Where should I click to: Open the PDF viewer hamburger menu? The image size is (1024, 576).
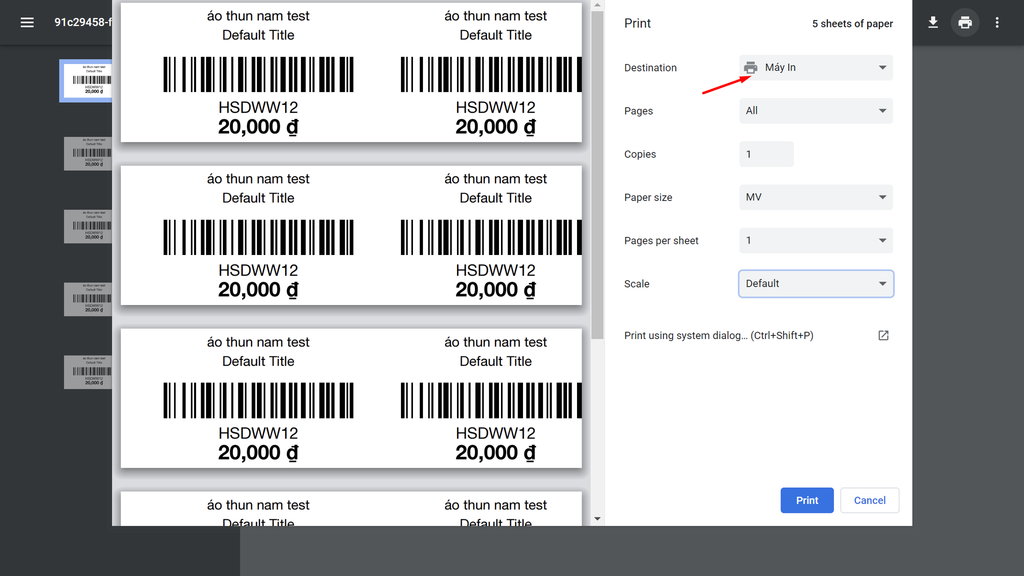pyautogui.click(x=27, y=23)
